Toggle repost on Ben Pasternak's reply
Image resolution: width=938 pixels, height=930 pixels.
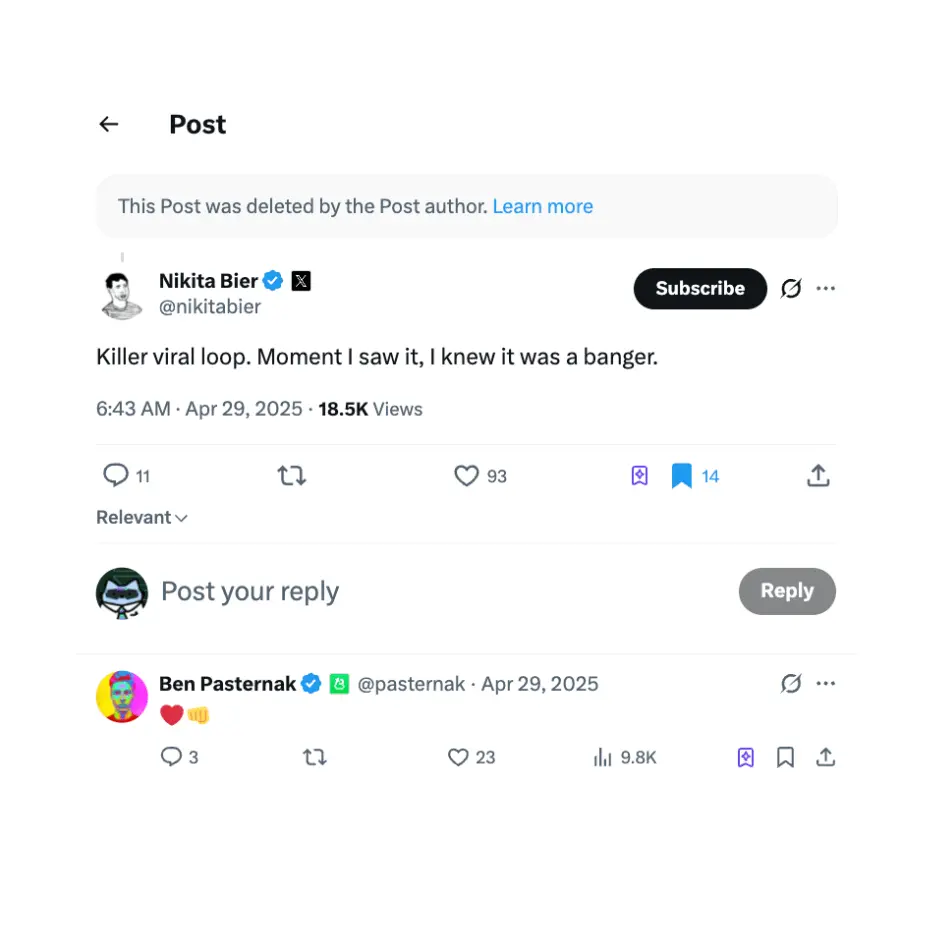point(314,757)
